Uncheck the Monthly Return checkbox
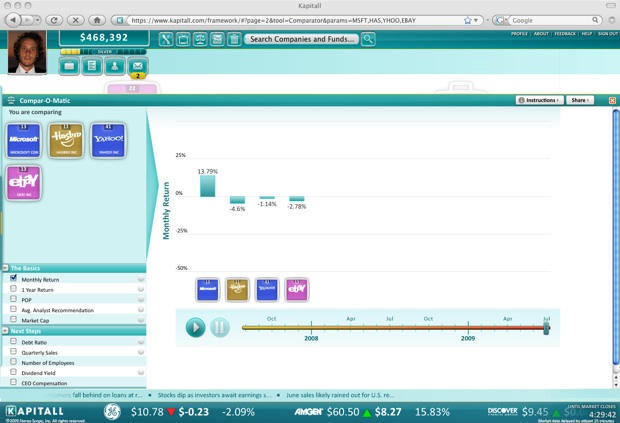The height and width of the screenshot is (423, 620). pos(13,279)
